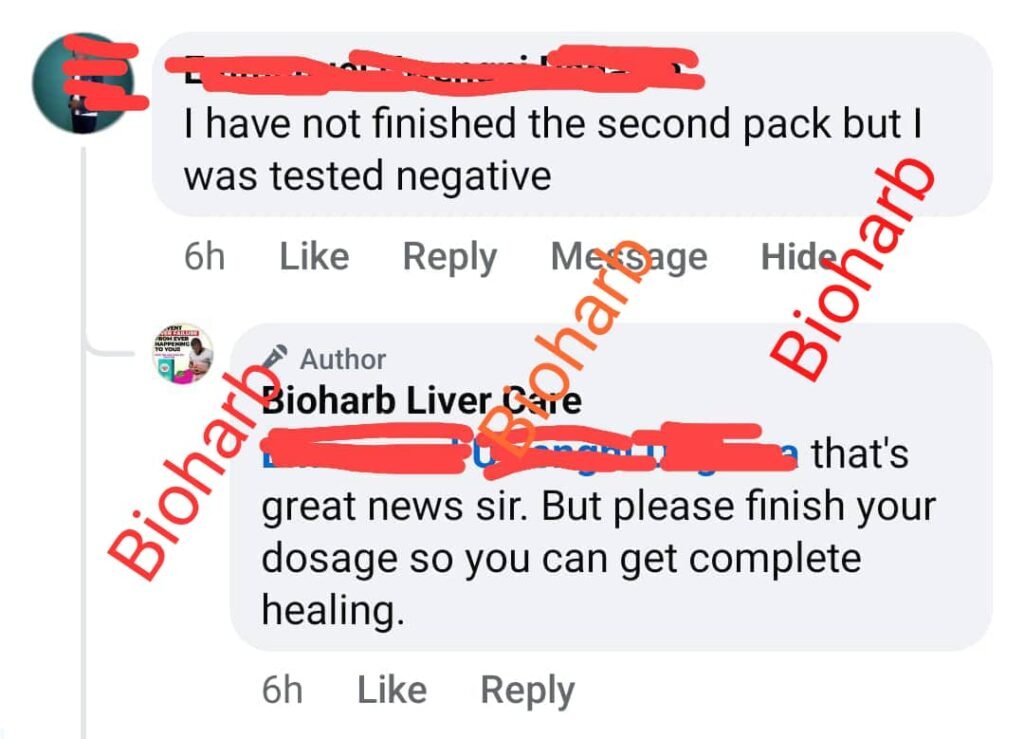Select the 'finish your dosage' reply bubble

611,487
